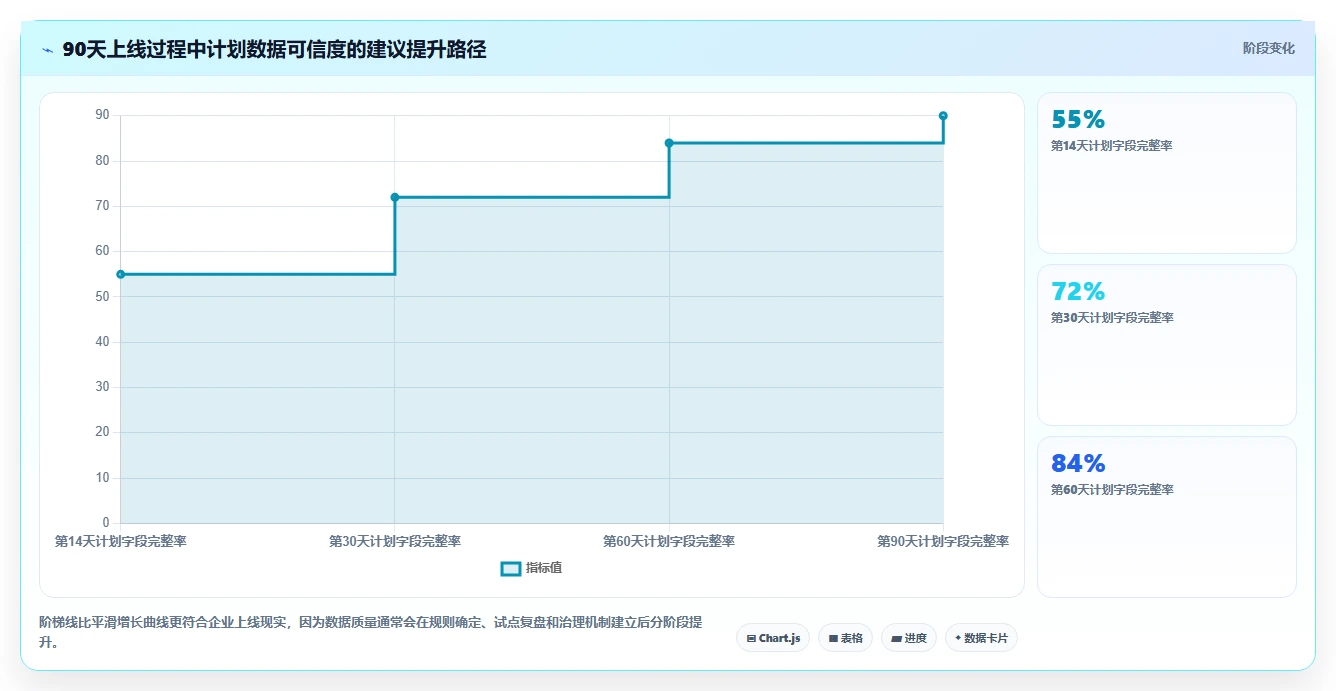Click the 指标值 legend label
This screenshot has width=1336, height=691.
[x=544, y=568]
